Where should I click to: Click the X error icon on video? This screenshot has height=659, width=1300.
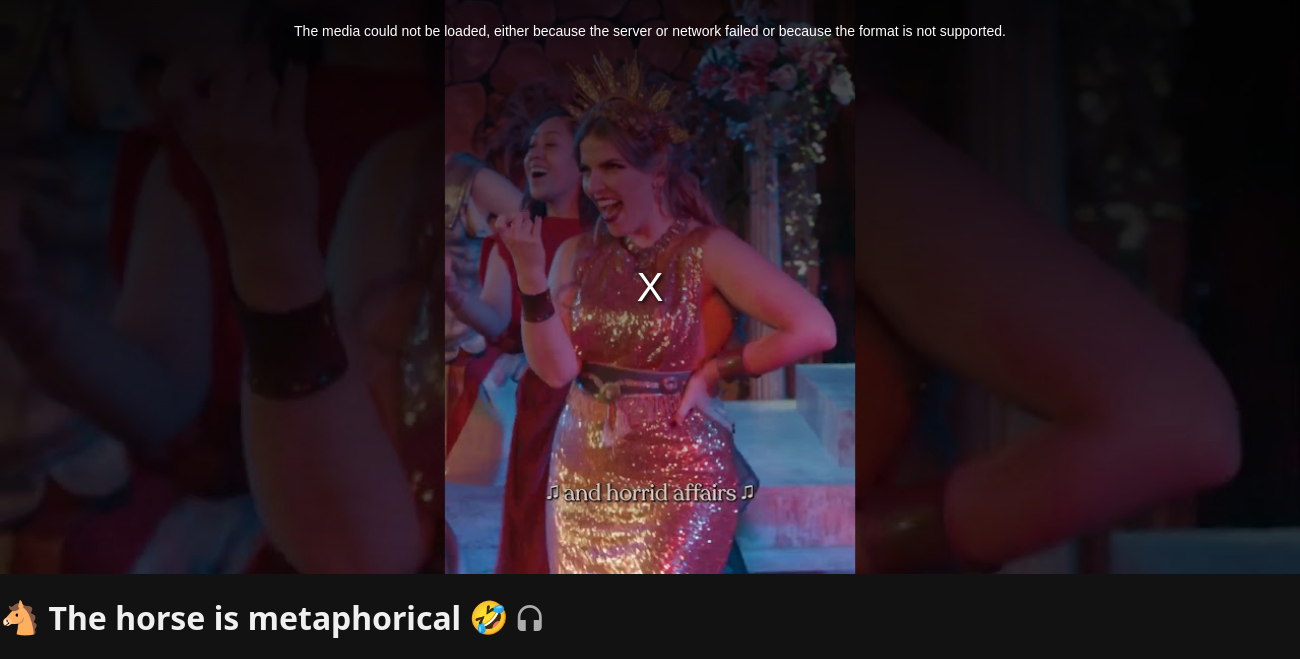[650, 288]
